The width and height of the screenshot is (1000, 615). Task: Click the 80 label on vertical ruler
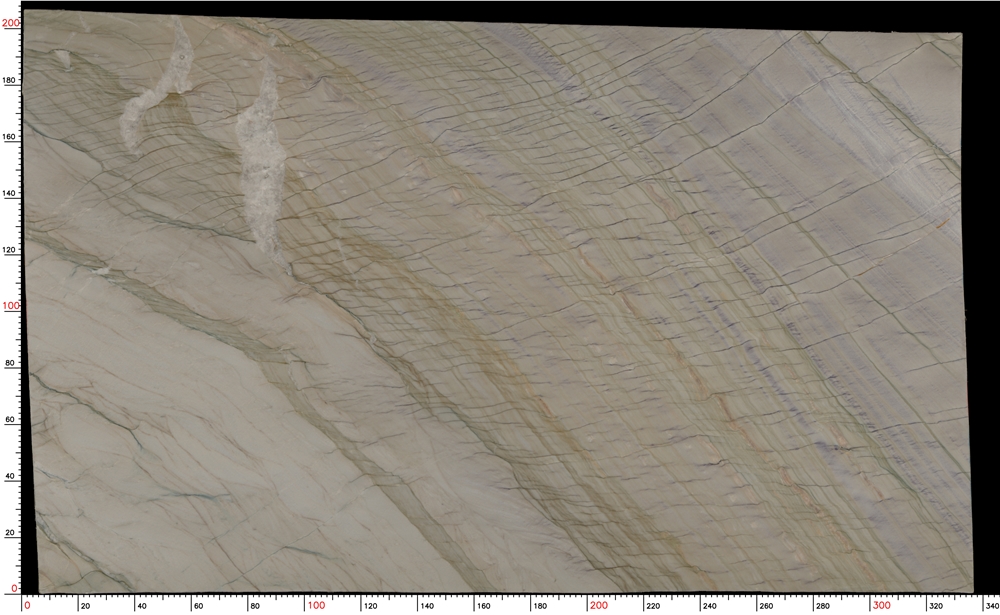(x=10, y=362)
